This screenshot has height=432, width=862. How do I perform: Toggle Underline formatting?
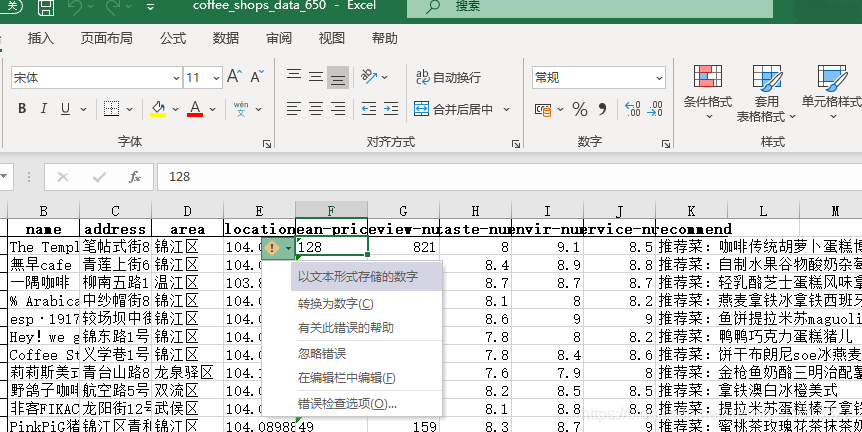[65, 109]
